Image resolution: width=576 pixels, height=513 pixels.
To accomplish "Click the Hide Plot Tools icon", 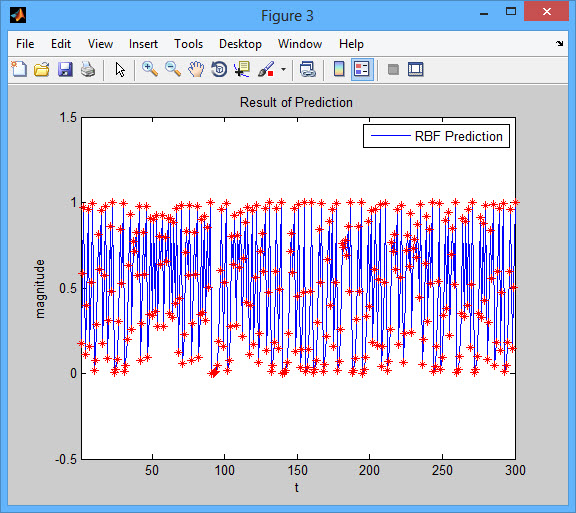I will [393, 69].
